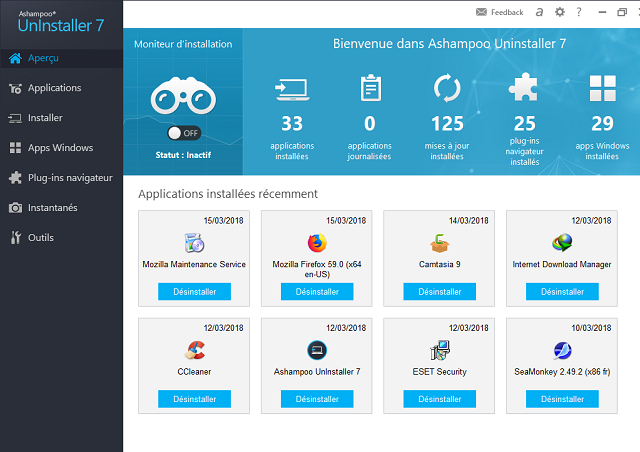
Task: Click the Moniteur d'installation heading
Action: coord(183,44)
